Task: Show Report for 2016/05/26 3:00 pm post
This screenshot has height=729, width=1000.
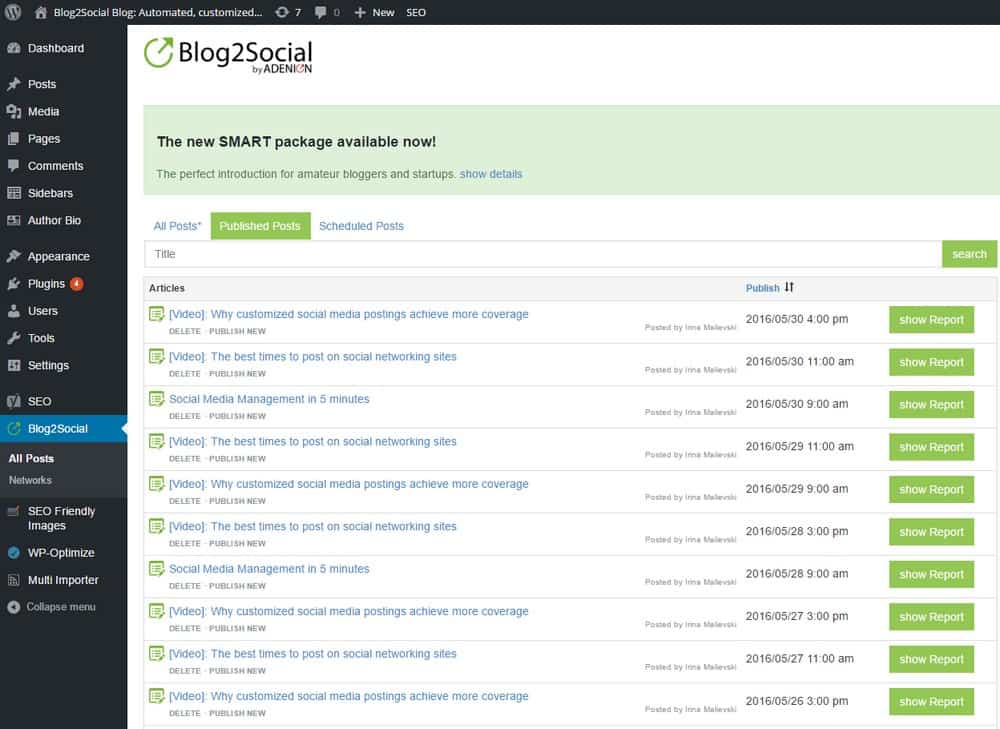Action: [932, 702]
